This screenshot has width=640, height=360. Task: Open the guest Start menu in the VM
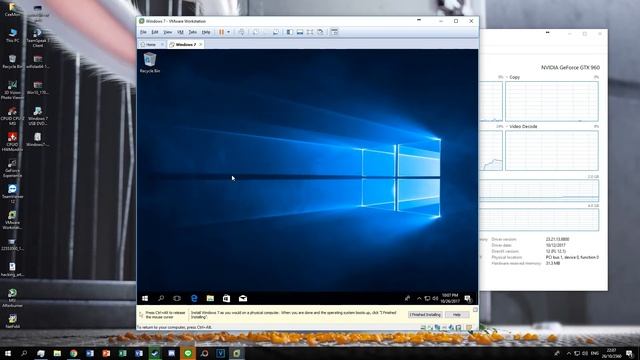[145, 298]
